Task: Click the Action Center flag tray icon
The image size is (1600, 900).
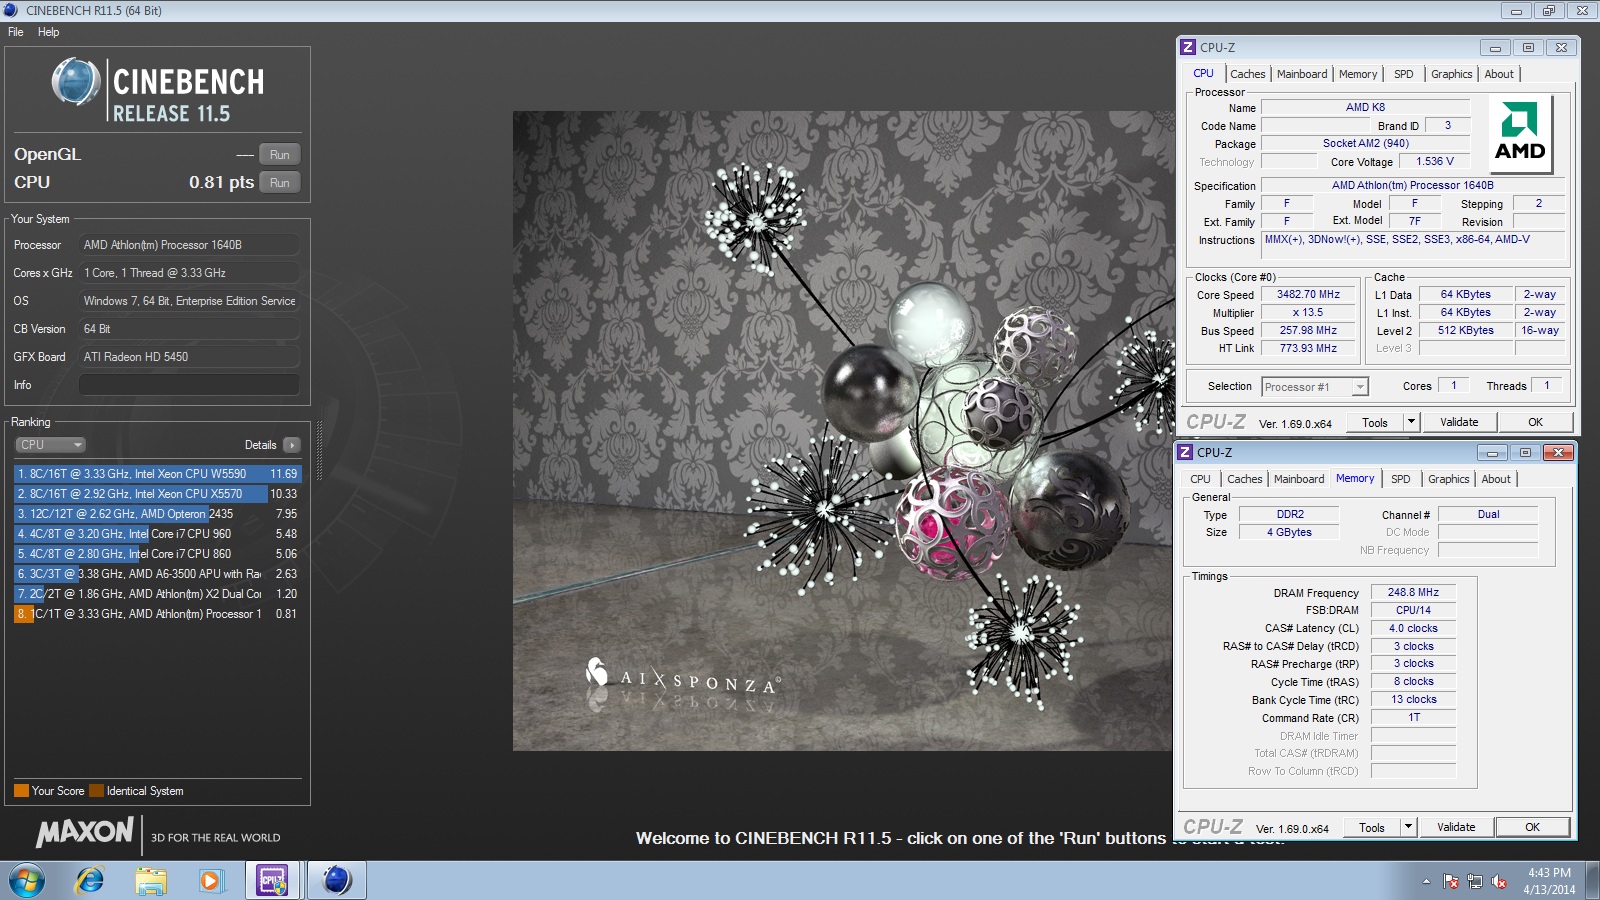Action: pyautogui.click(x=1451, y=881)
